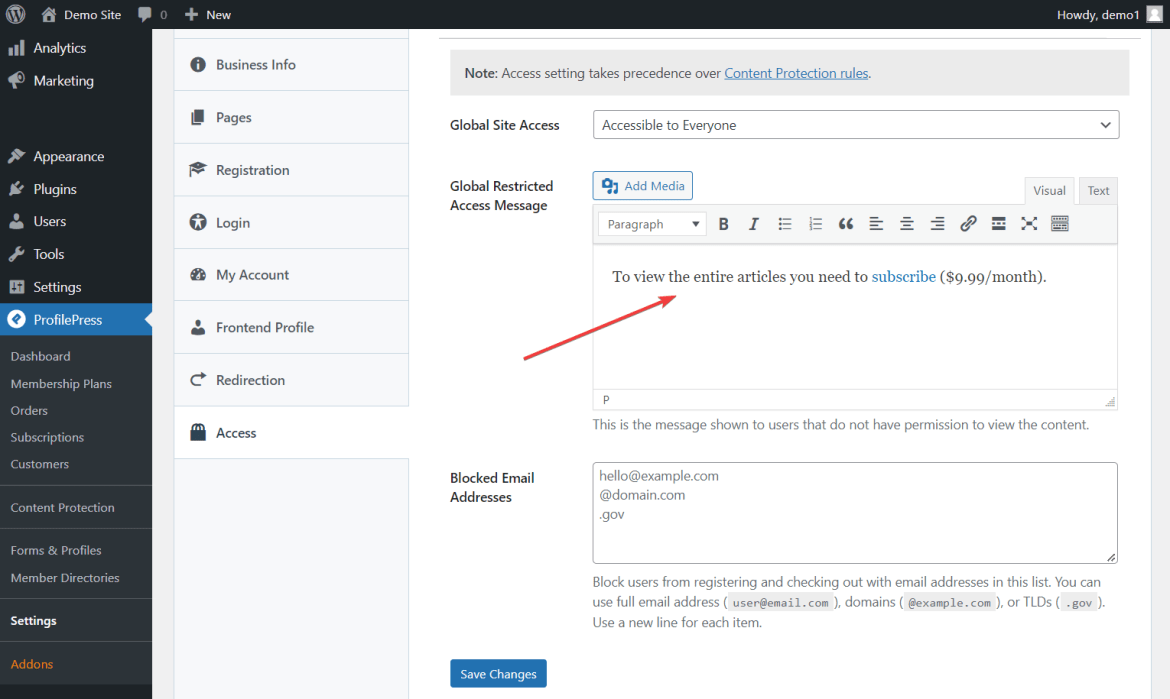The image size is (1170, 699).
Task: Click Save Changes button
Action: [498, 674]
